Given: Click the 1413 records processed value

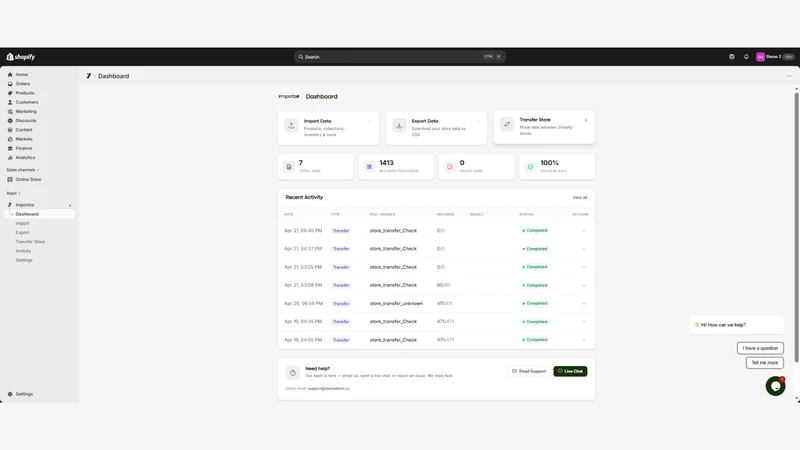Looking at the screenshot, I should click(x=386, y=163).
